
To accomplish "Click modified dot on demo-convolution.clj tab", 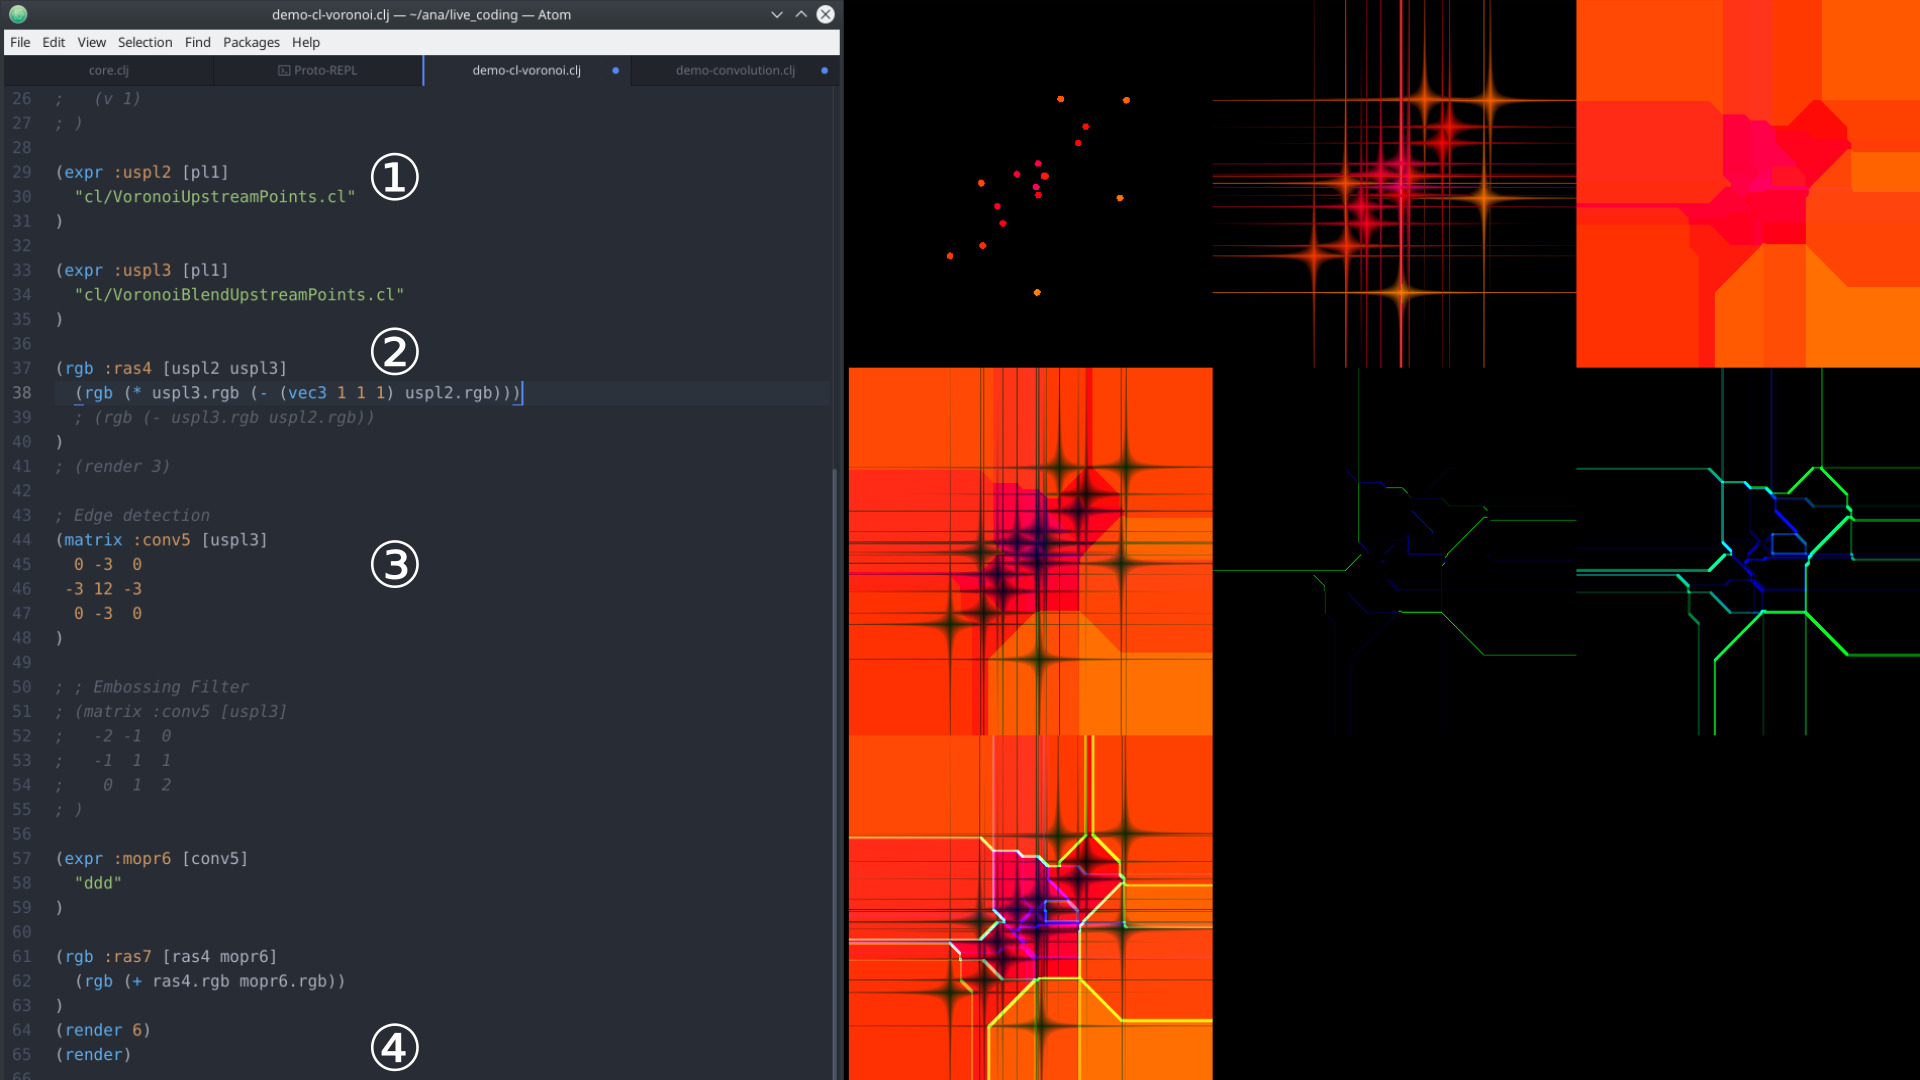I will click(x=824, y=70).
